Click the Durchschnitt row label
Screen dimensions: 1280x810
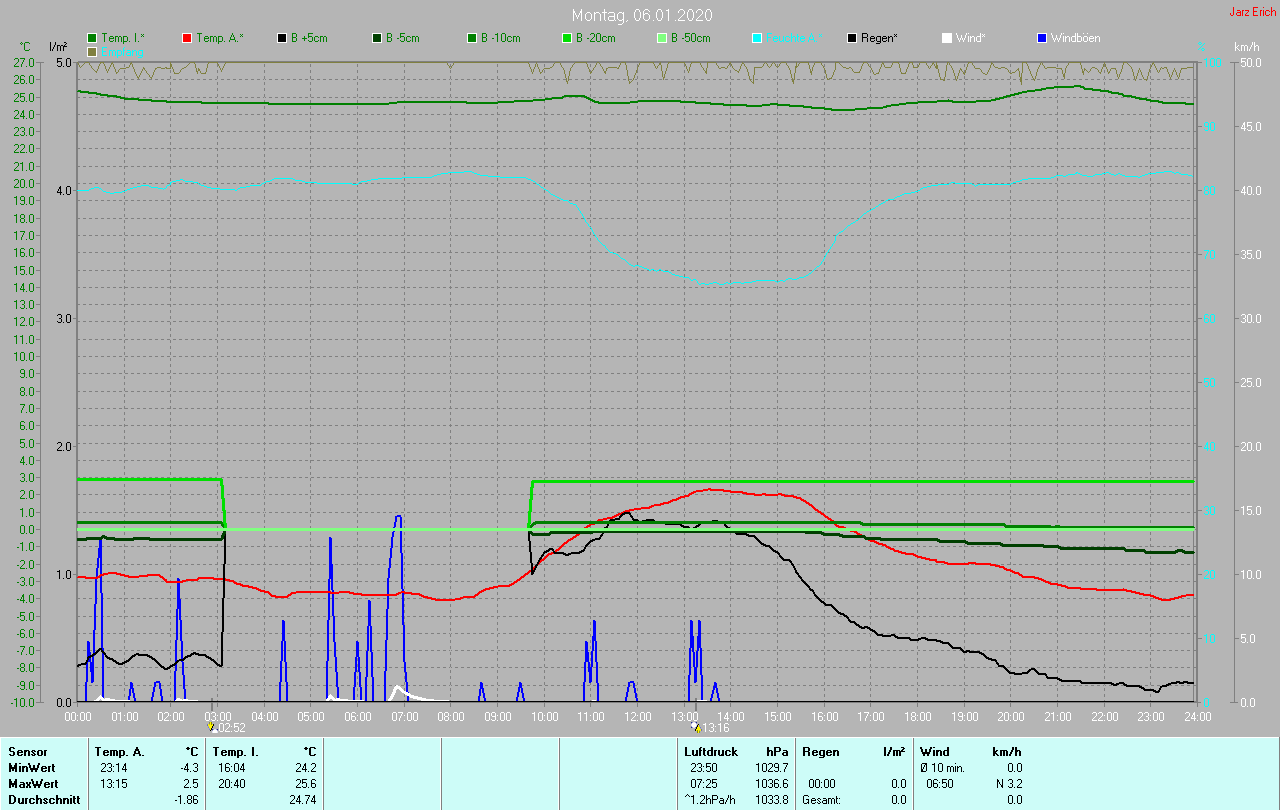coord(44,800)
